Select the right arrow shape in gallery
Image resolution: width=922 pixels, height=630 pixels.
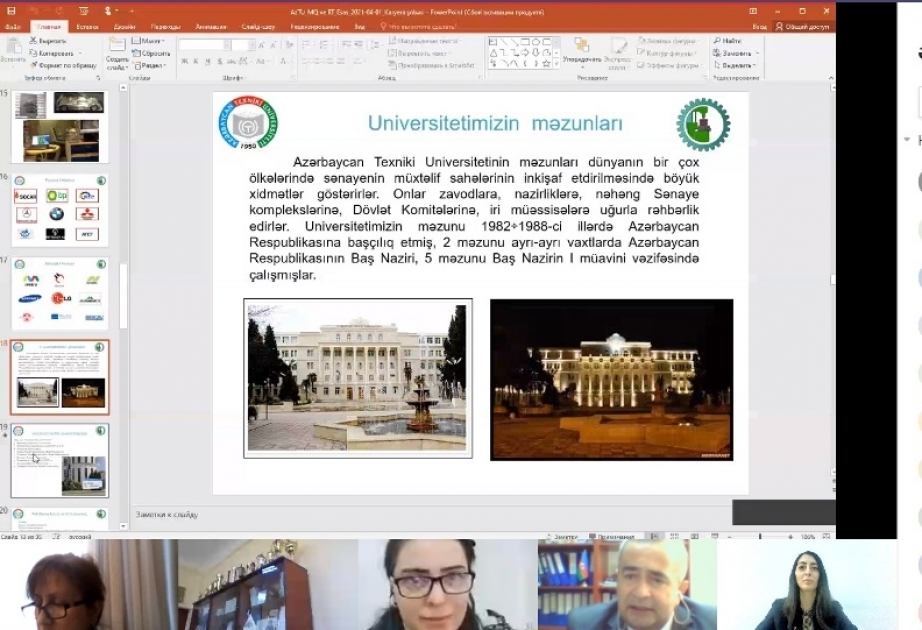526,52
